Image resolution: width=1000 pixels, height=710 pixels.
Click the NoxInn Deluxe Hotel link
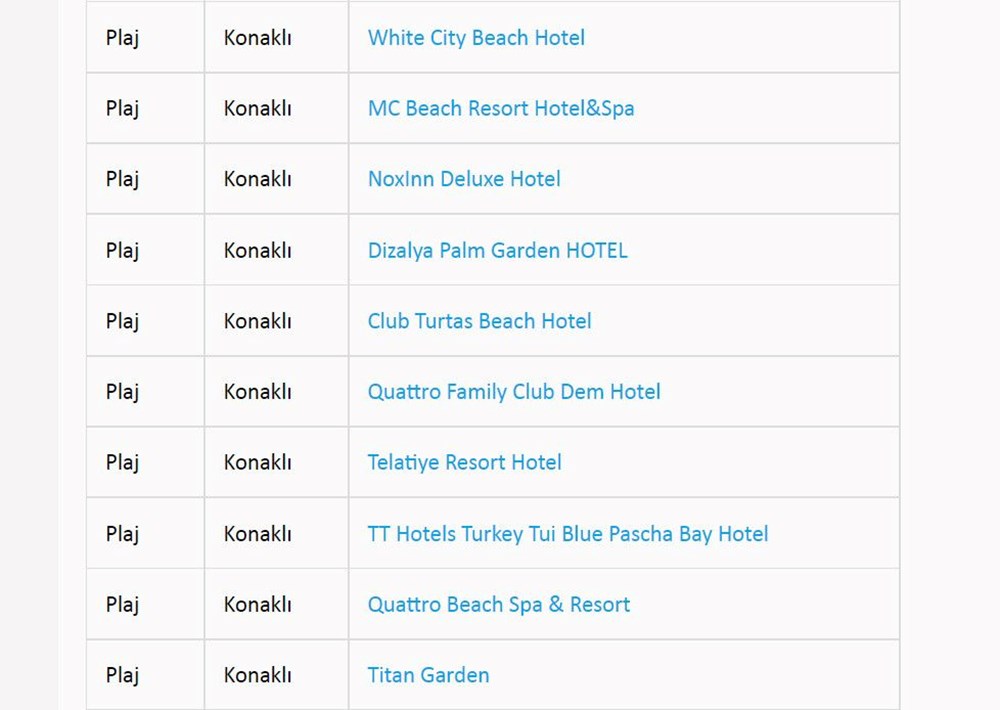(x=464, y=179)
